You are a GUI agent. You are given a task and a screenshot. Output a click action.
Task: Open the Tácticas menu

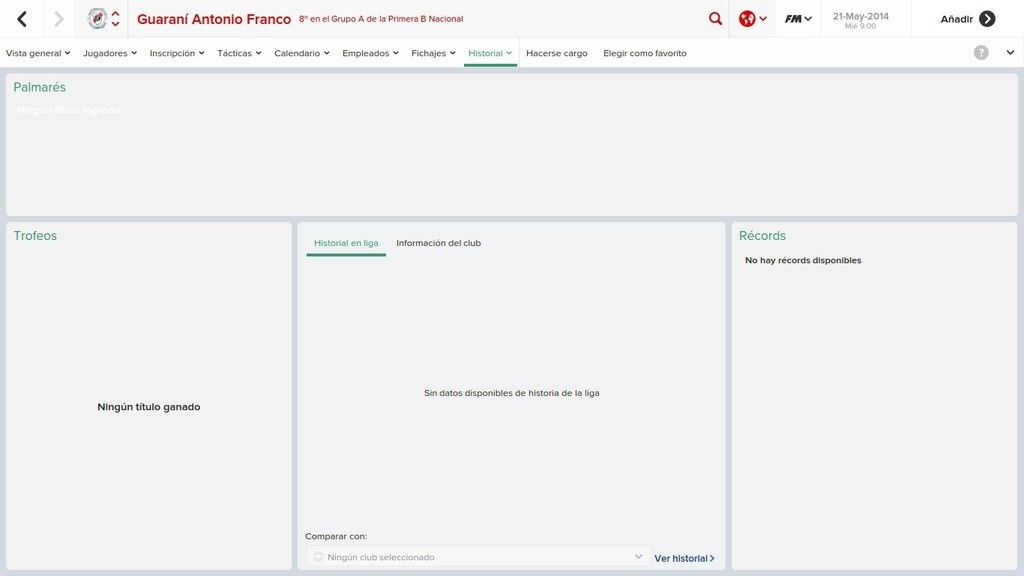click(x=239, y=53)
